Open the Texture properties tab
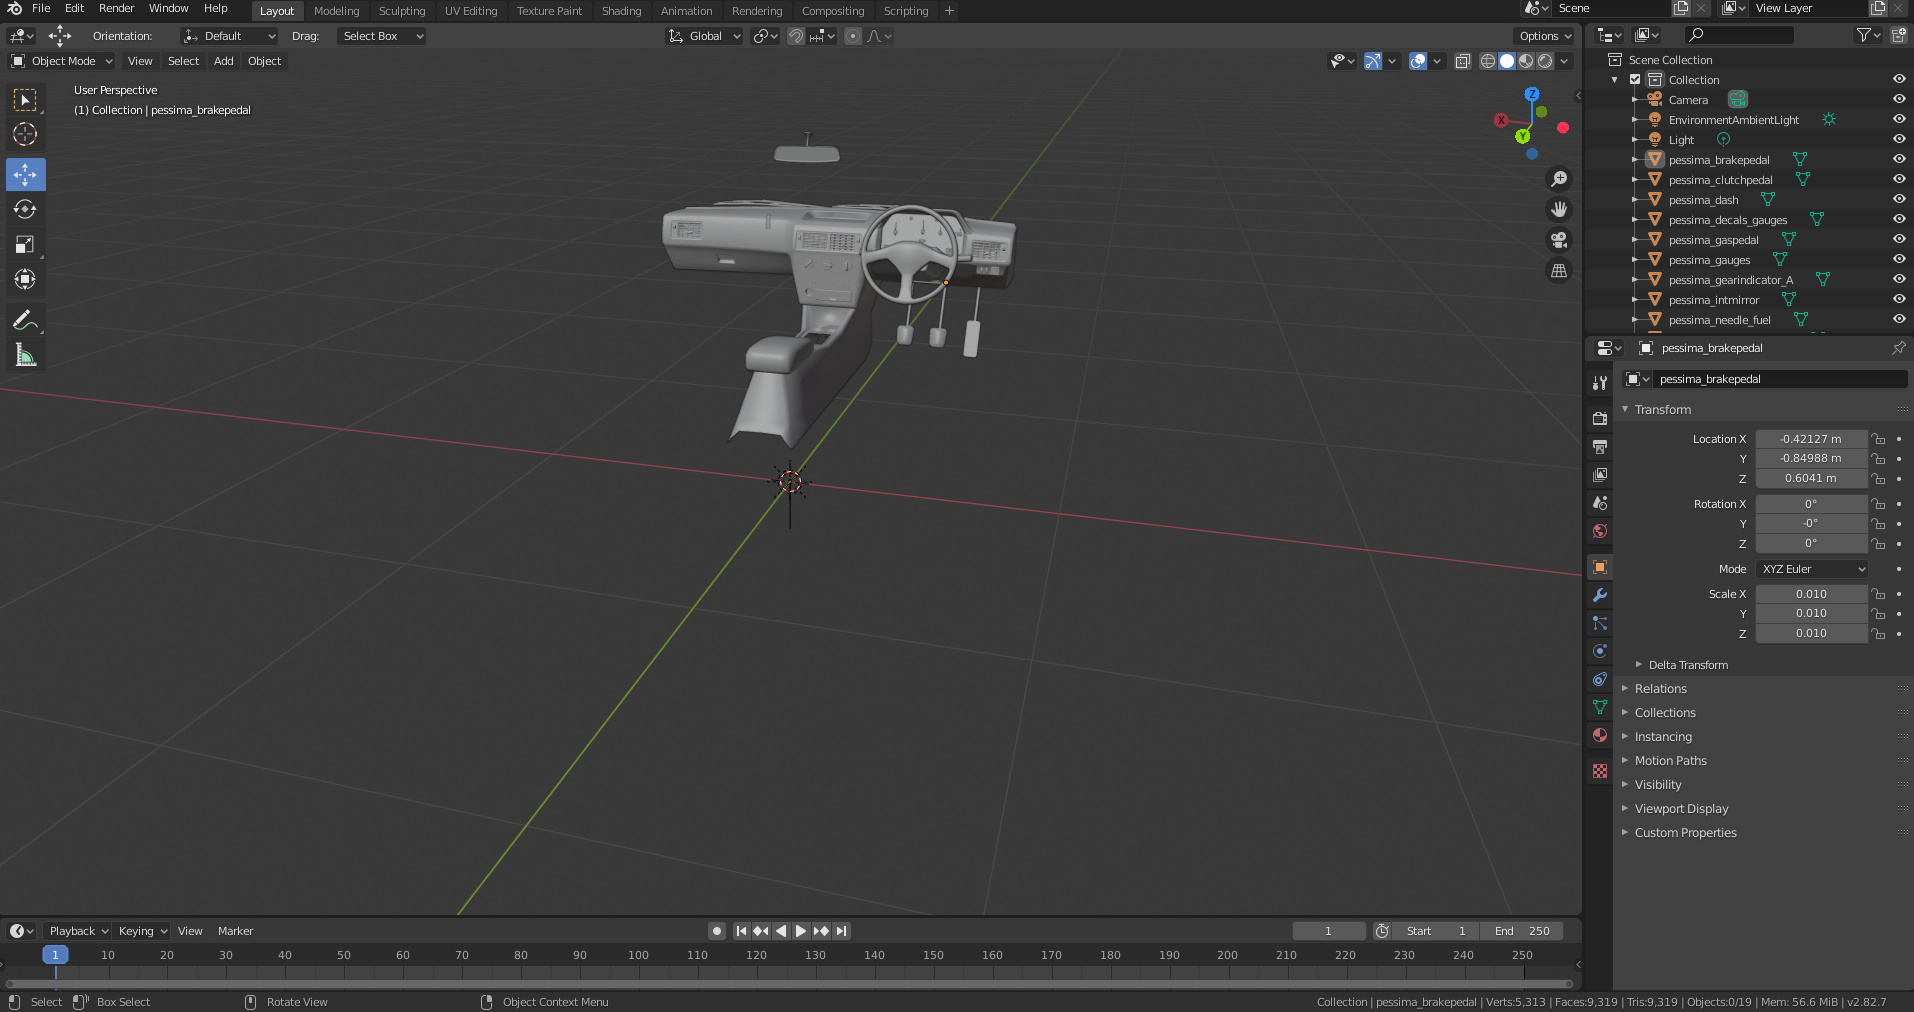This screenshot has height=1012, width=1914. click(1600, 771)
